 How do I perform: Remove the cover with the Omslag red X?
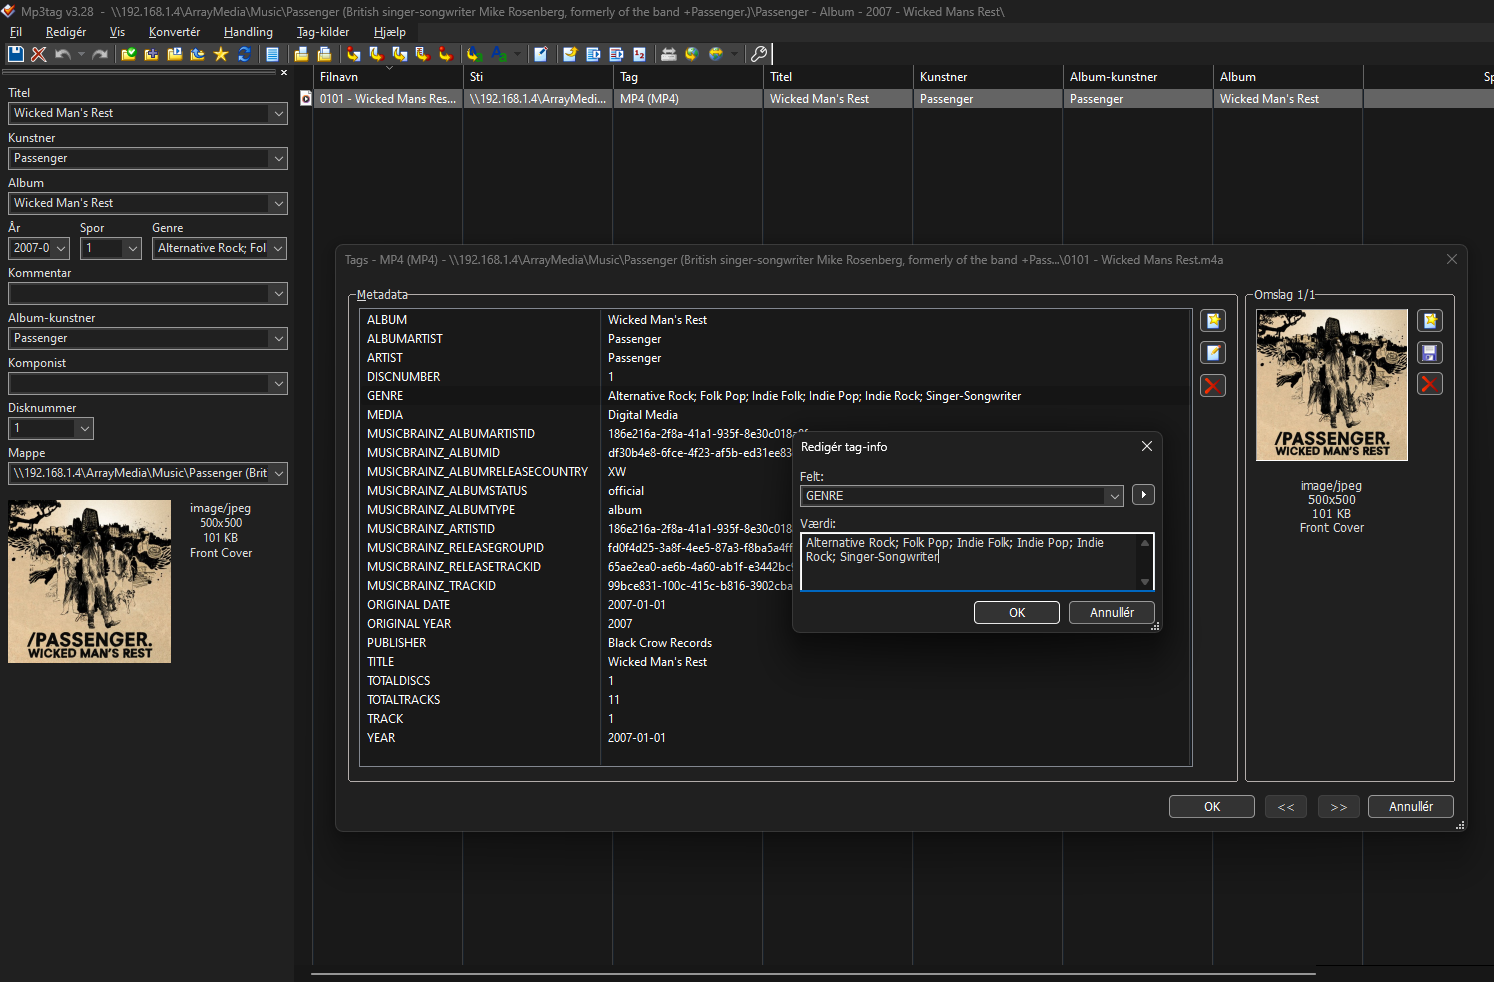coord(1429,384)
